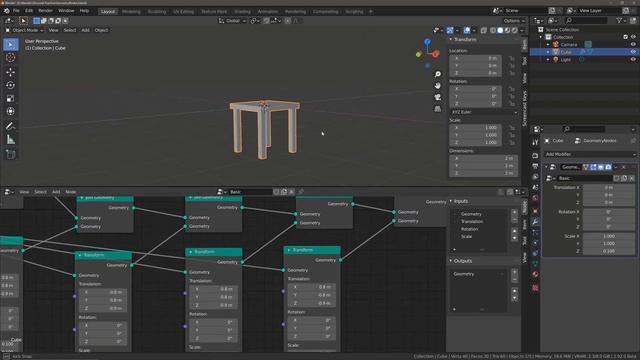The width and height of the screenshot is (640, 360).
Task: Add a new output with plus button
Action: coord(514,272)
